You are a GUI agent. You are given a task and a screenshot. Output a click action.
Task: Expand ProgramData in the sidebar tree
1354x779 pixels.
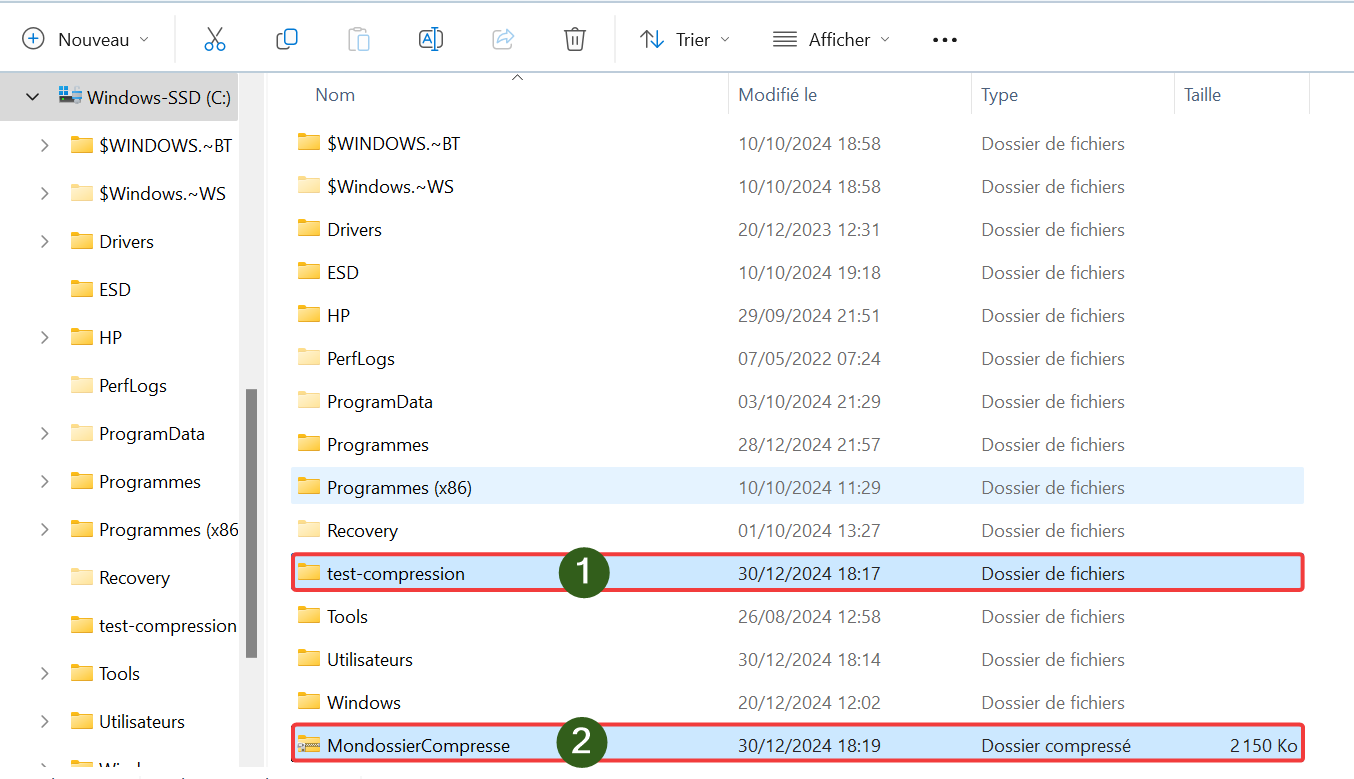[44, 433]
